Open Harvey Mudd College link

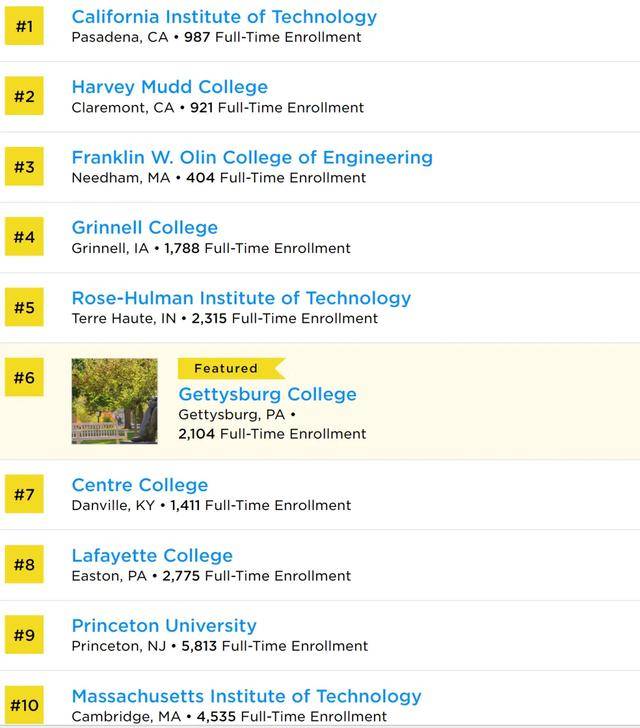click(x=170, y=87)
